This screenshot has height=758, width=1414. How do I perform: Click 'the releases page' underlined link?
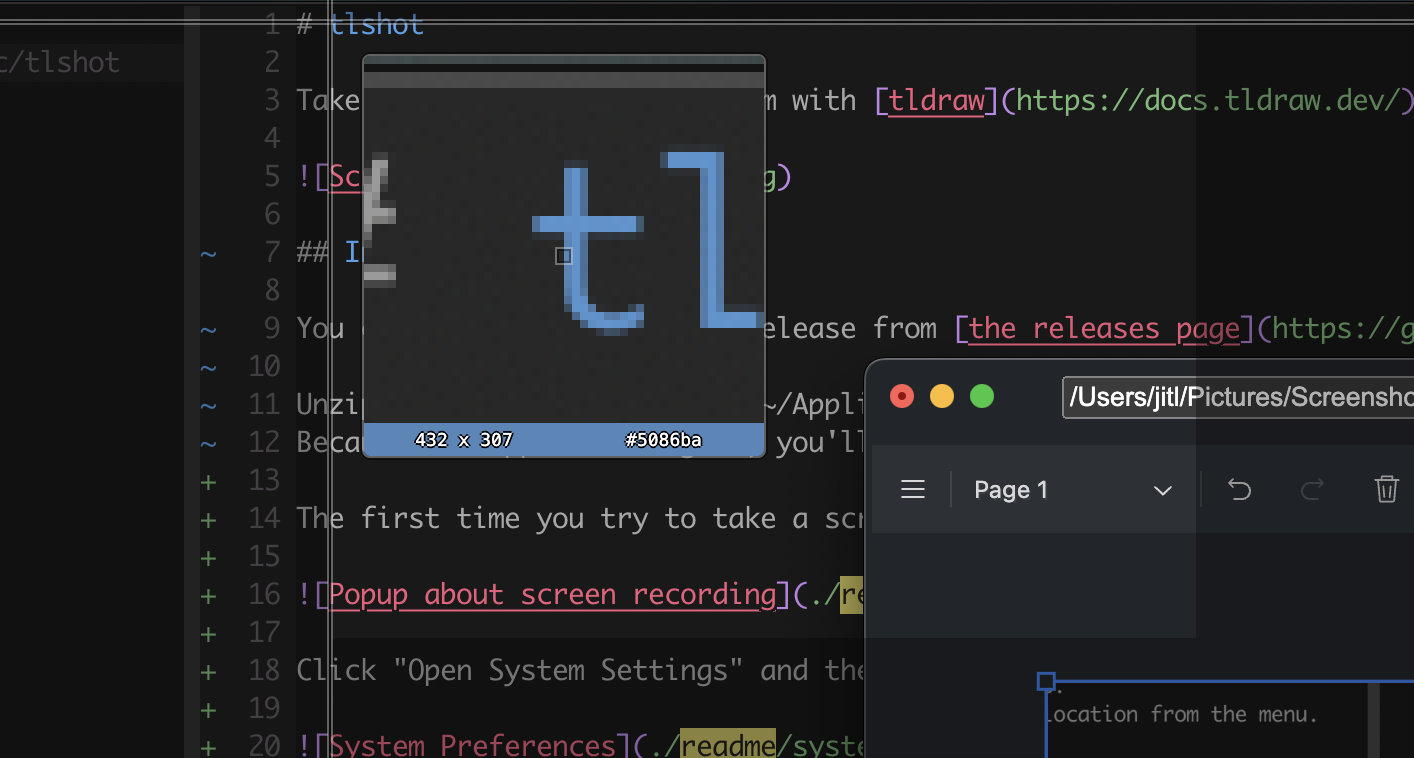[1100, 328]
